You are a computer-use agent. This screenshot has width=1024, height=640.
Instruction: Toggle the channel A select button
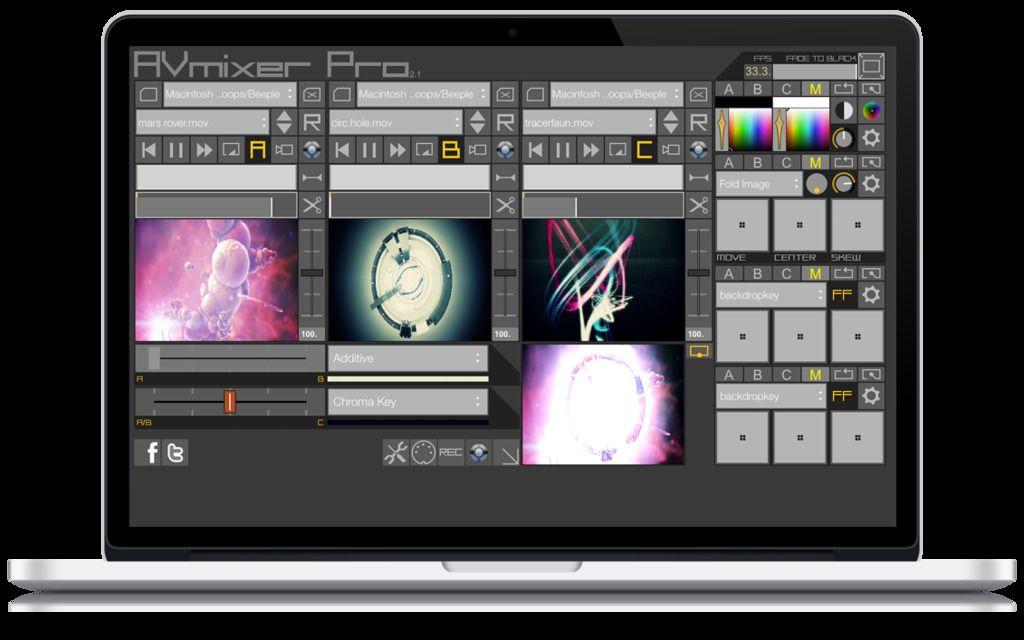257,150
